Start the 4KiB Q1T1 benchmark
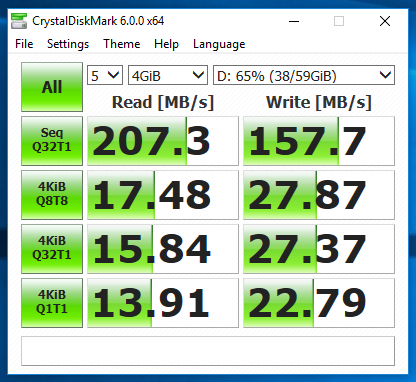 click(x=52, y=303)
